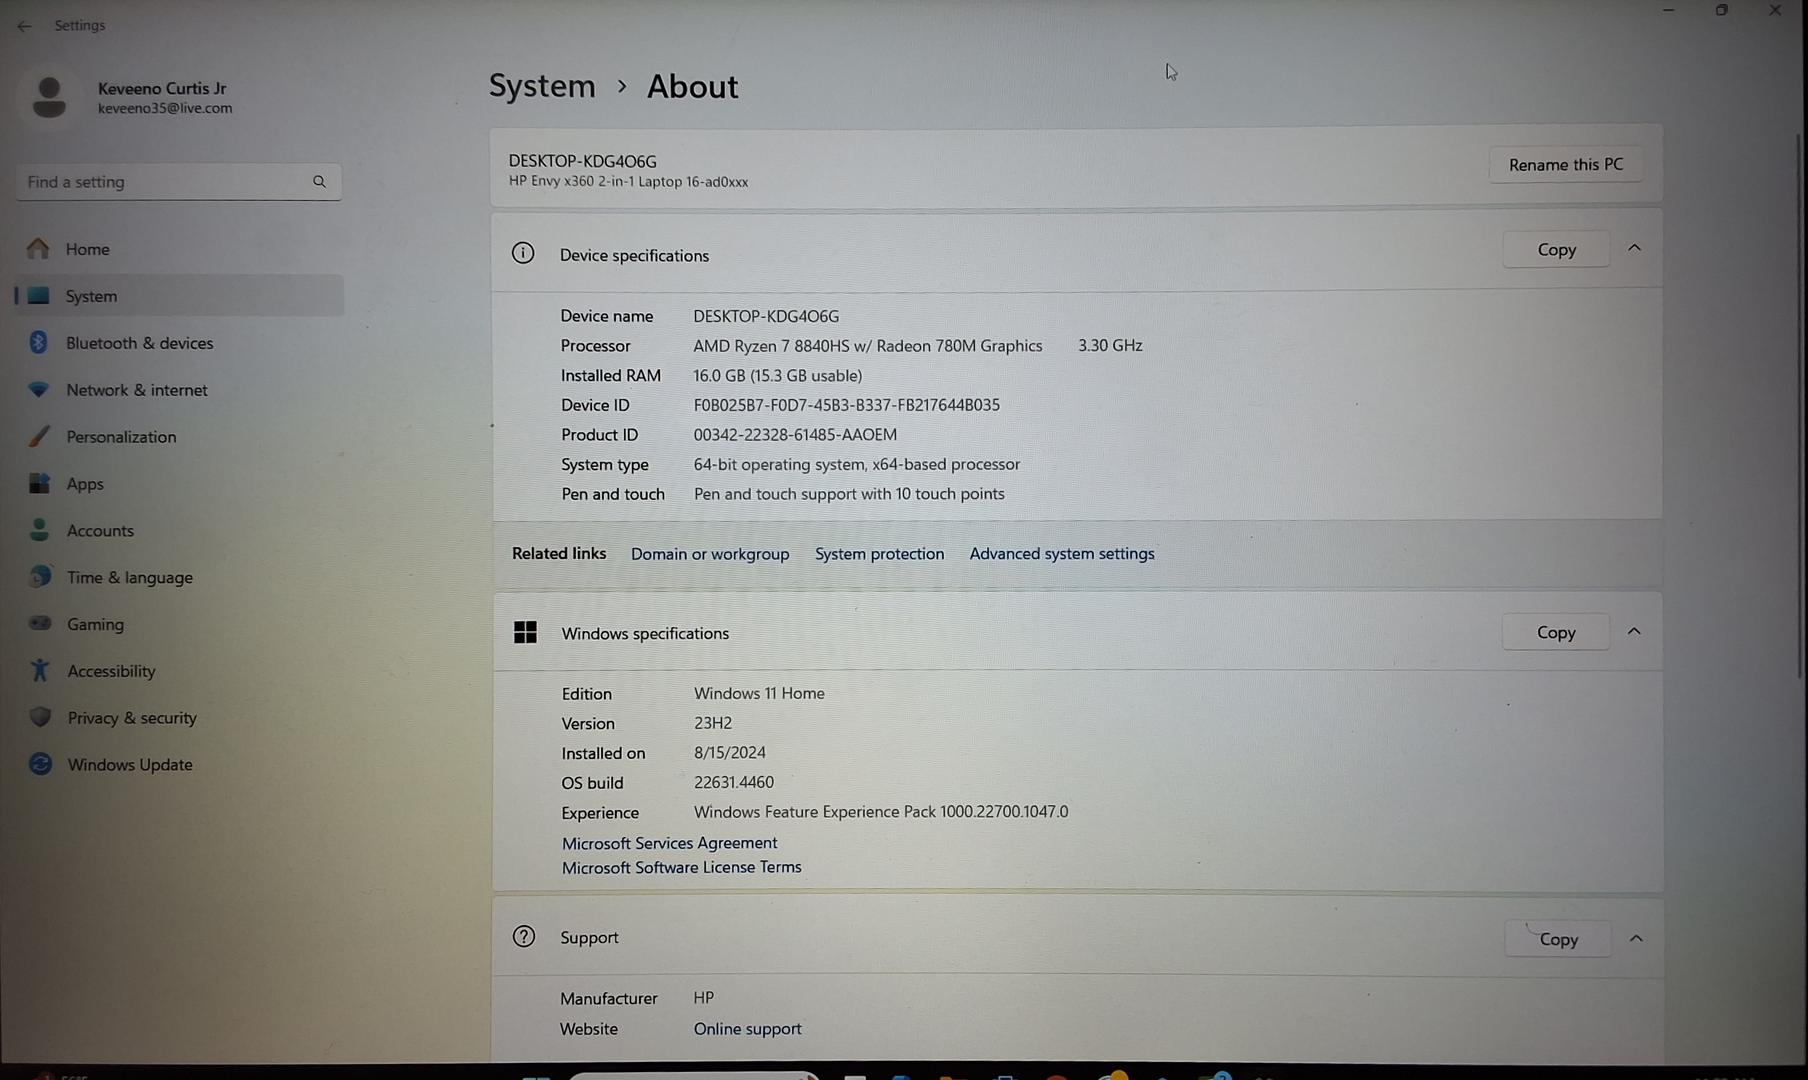Open the user profile avatar

click(x=49, y=97)
